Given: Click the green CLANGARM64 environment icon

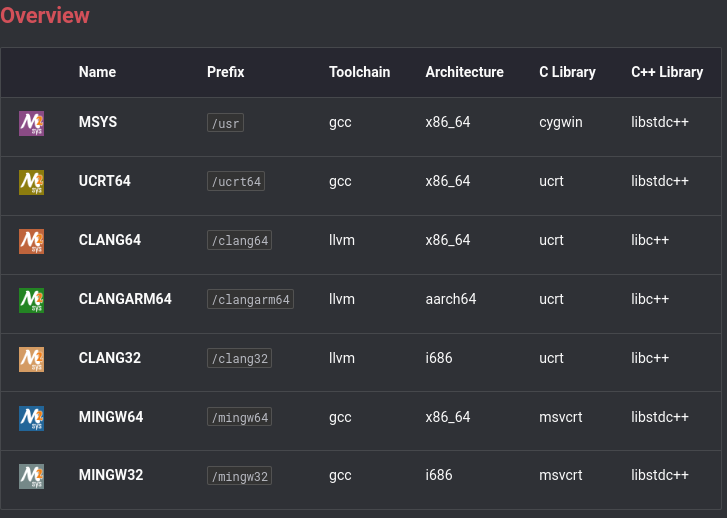Looking at the screenshot, I should tap(31, 299).
